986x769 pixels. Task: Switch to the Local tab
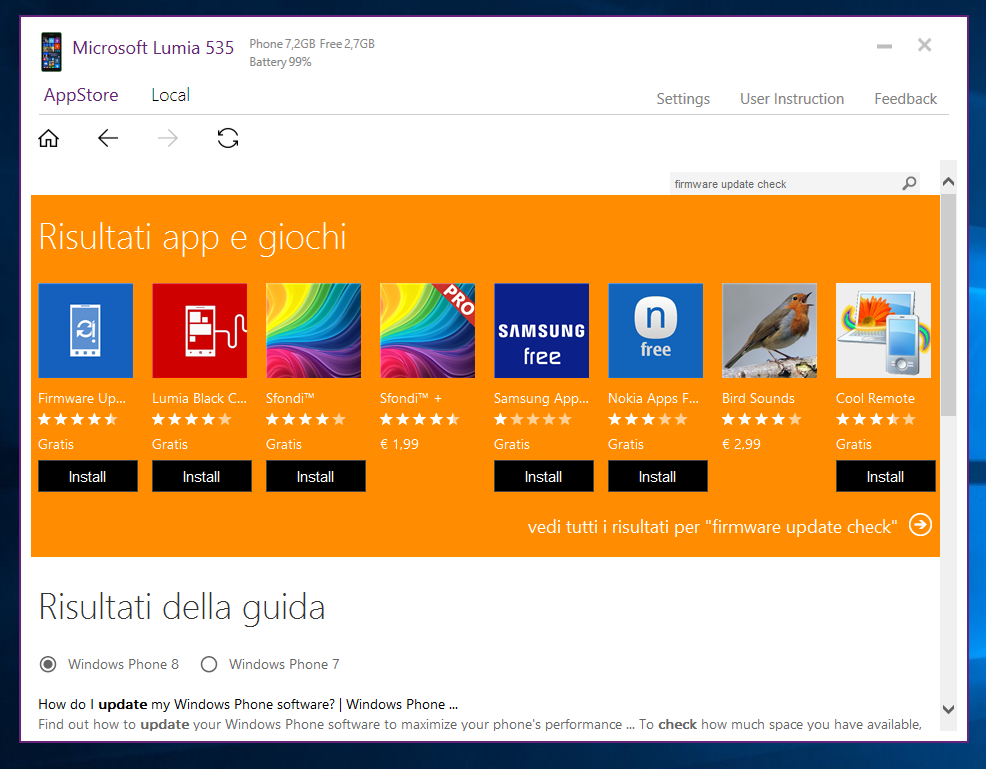click(170, 95)
